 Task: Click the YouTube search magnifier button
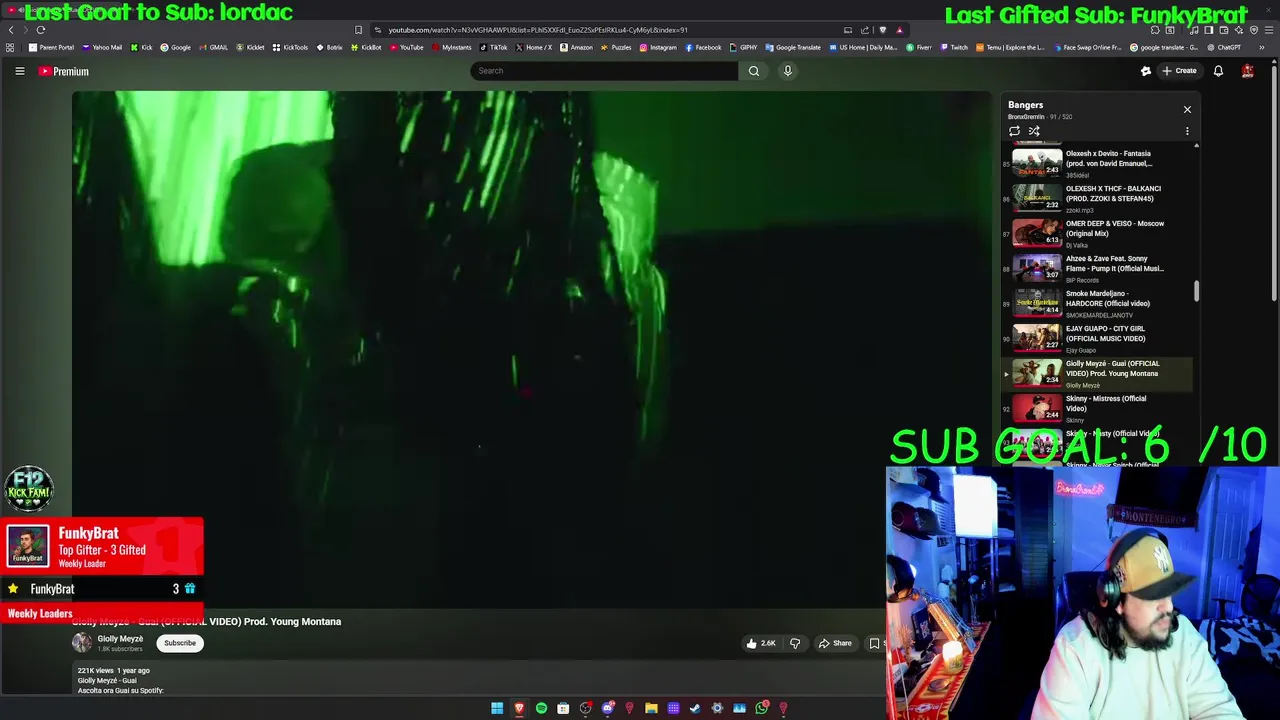(754, 71)
